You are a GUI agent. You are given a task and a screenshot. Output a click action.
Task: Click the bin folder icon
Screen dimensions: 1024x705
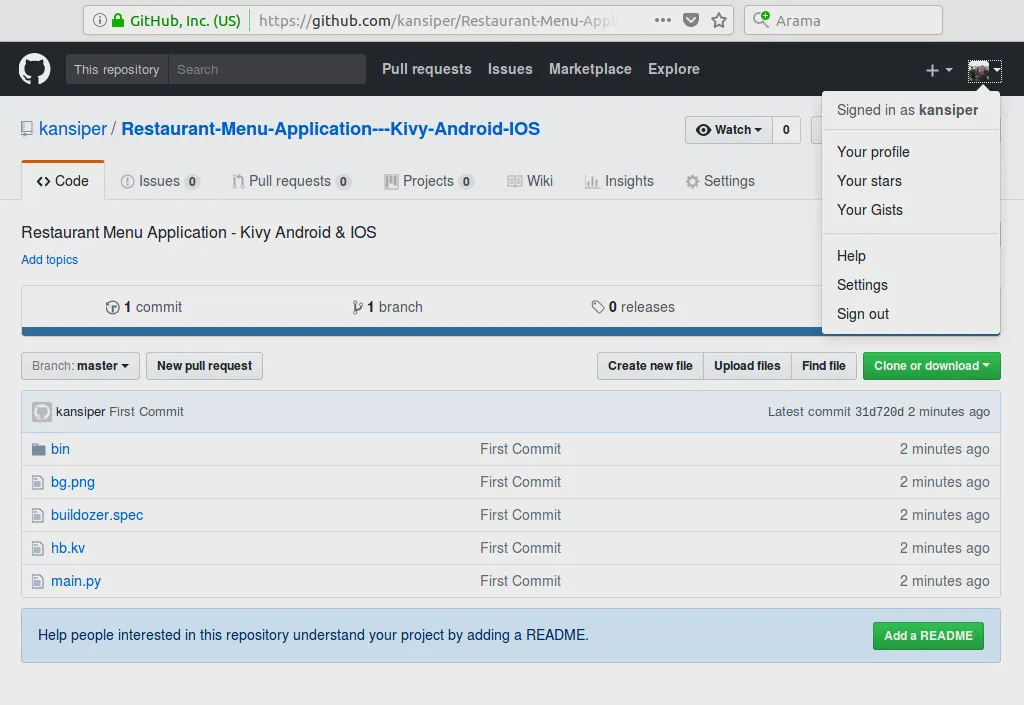(39, 449)
